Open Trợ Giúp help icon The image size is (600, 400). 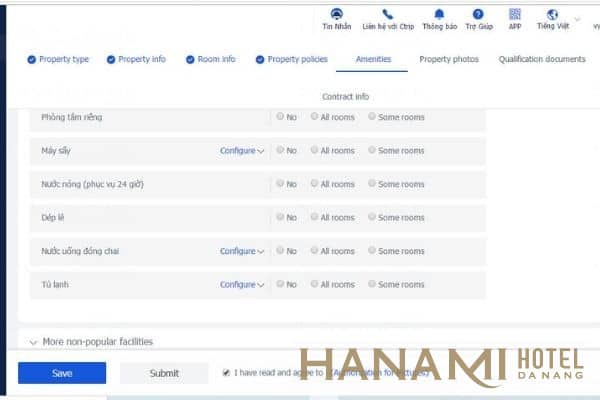pyautogui.click(x=478, y=15)
